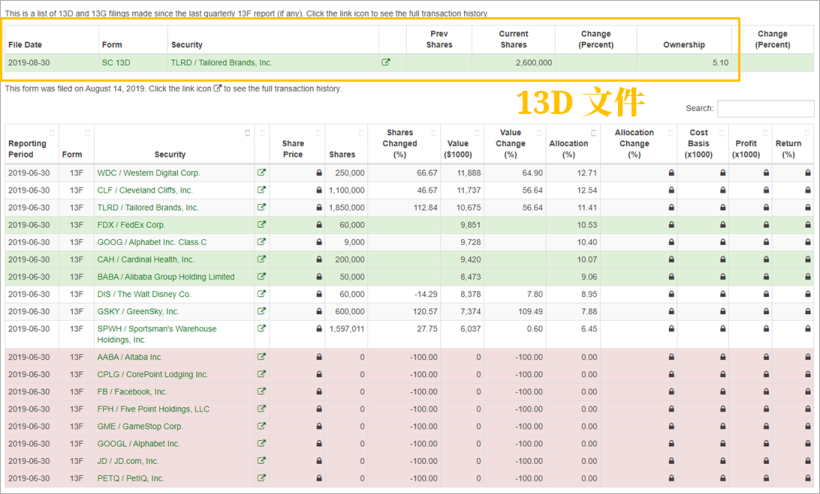The width and height of the screenshot is (820, 494).
Task: Click the Allocation Change lock in DIS row
Action: pos(671,294)
